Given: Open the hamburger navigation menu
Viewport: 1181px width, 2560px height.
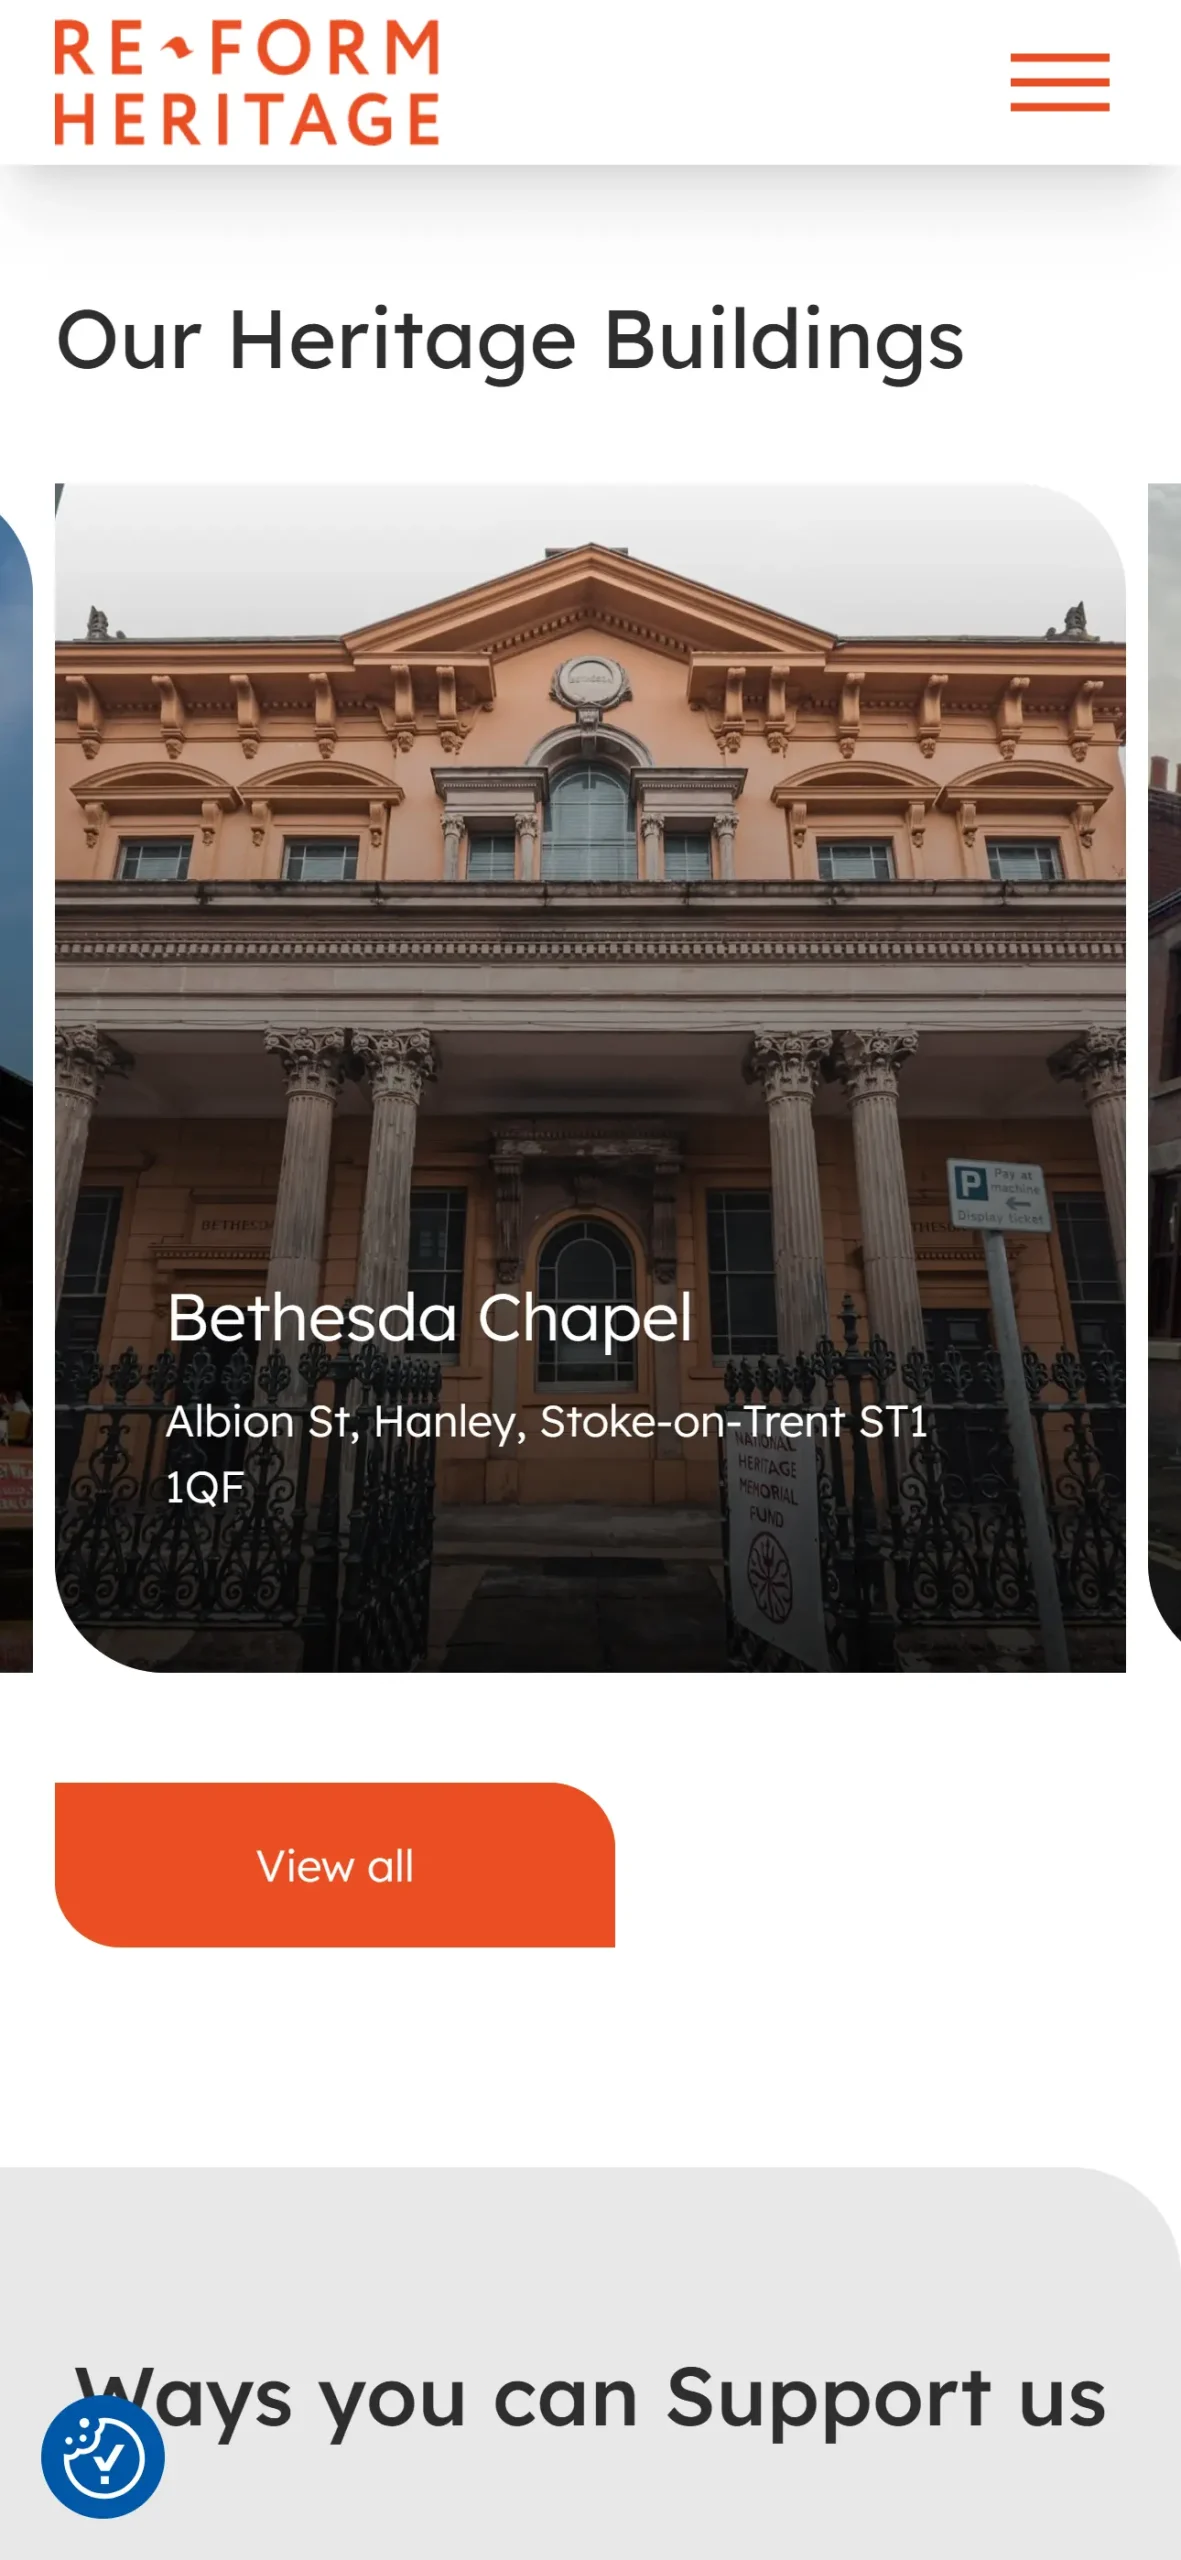Looking at the screenshot, I should [x=1059, y=82].
